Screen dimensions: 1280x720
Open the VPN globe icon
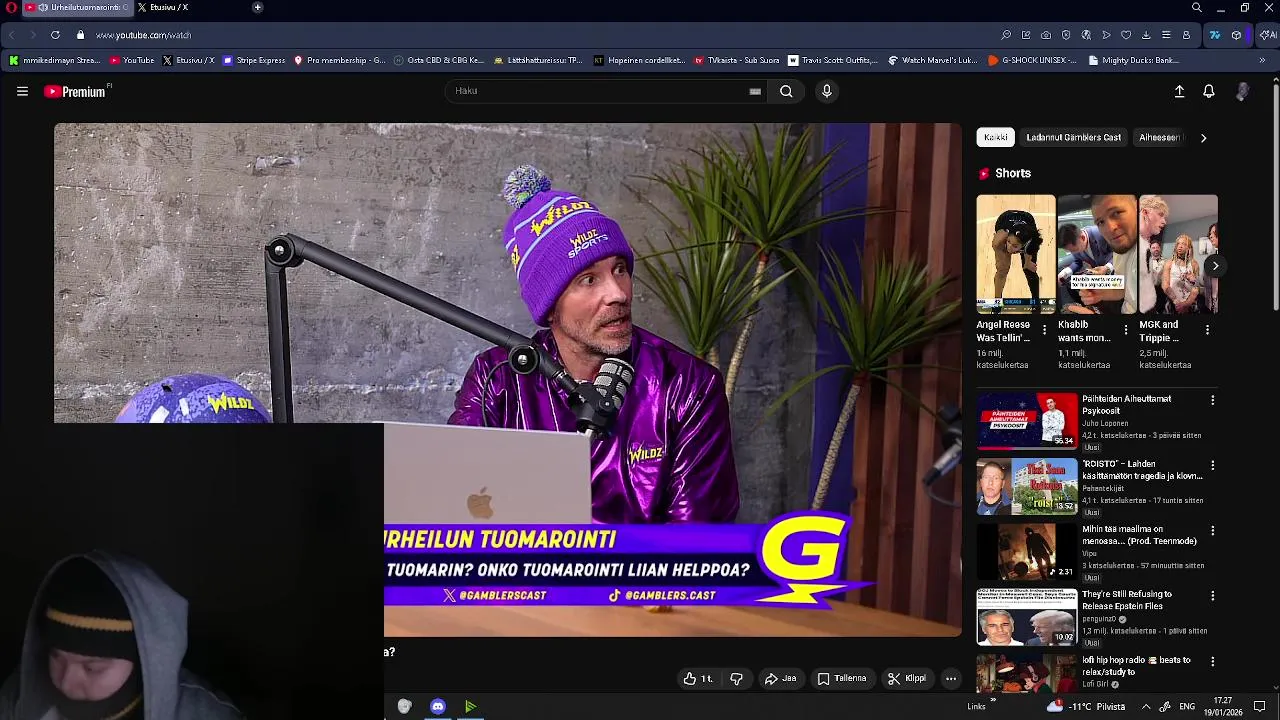click(1086, 35)
